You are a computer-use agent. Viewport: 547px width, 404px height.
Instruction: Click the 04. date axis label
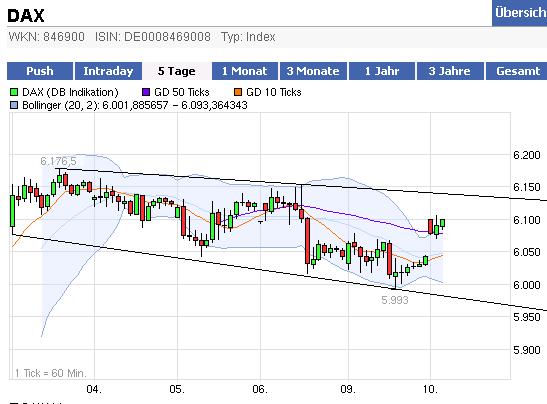click(94, 389)
